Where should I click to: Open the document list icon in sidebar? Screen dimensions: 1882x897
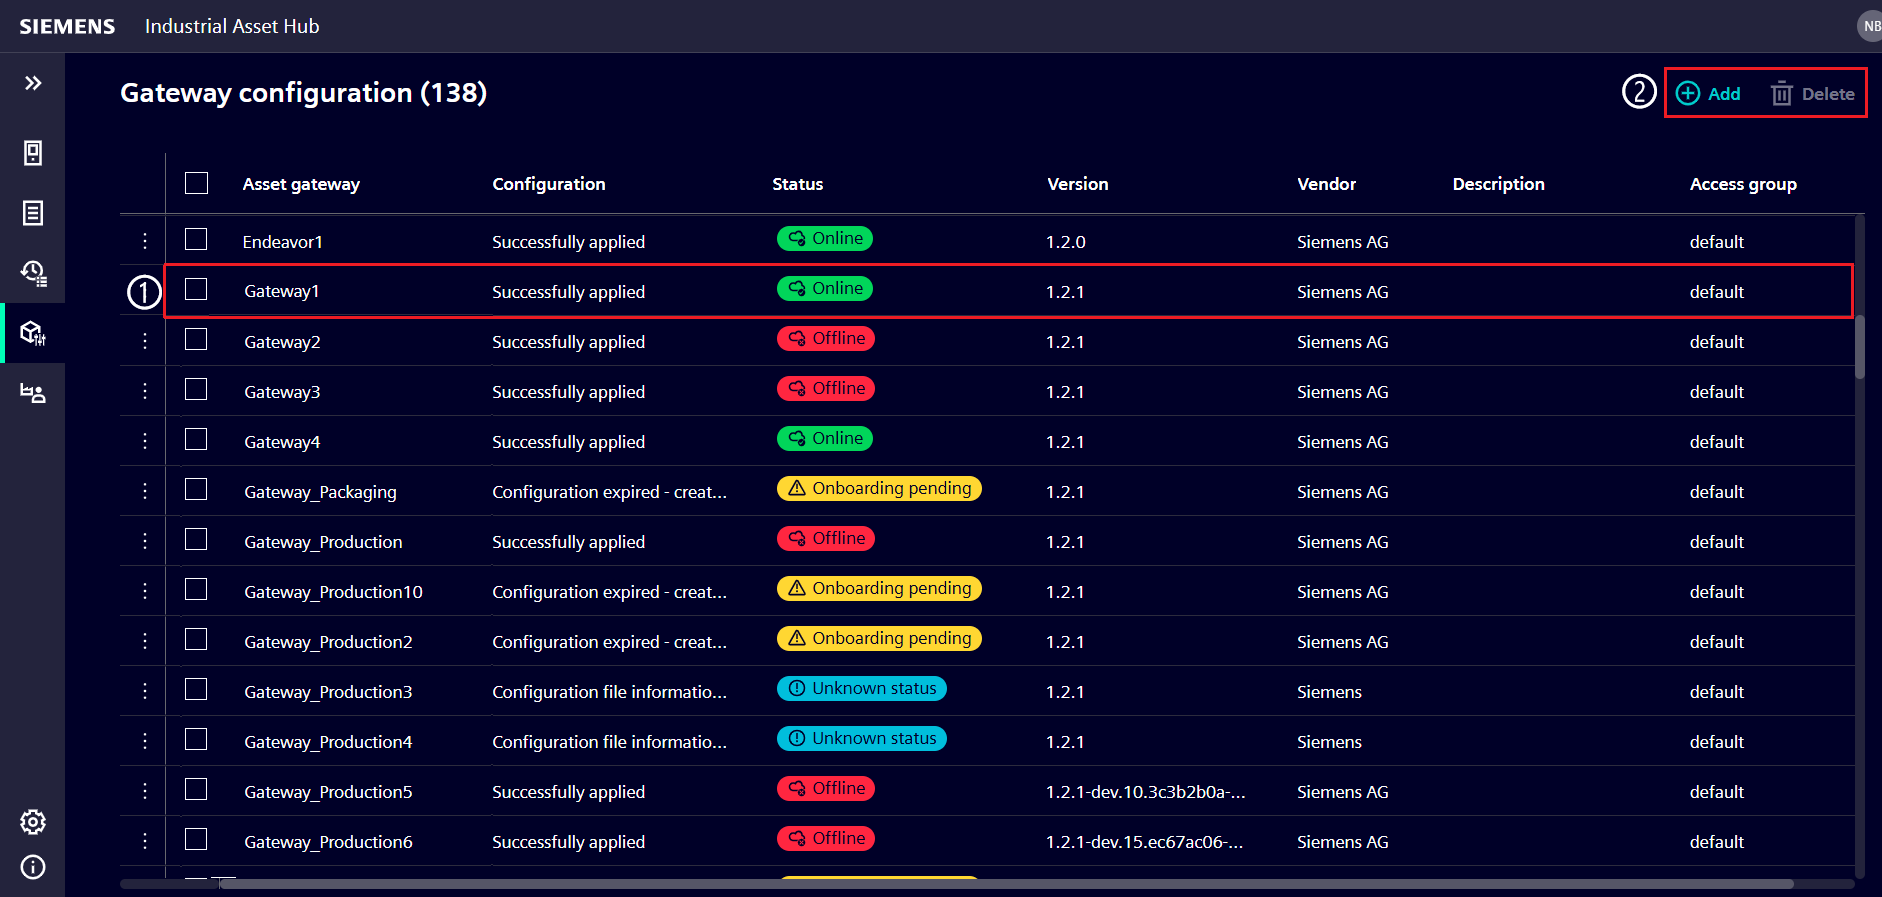click(x=33, y=213)
